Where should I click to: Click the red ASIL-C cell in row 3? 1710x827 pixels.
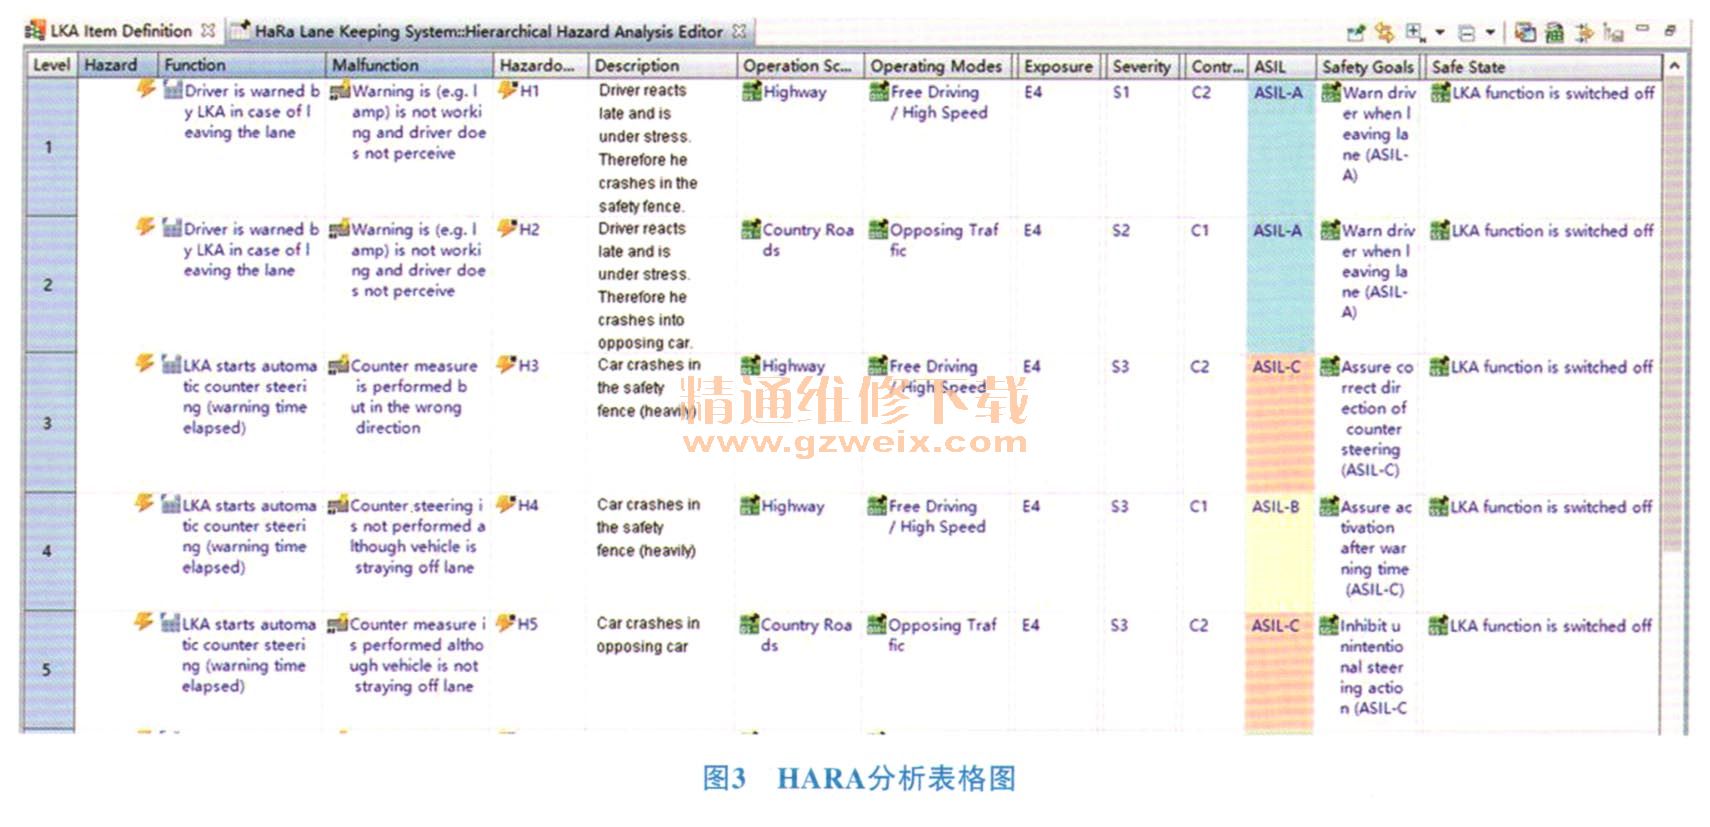click(x=1279, y=423)
